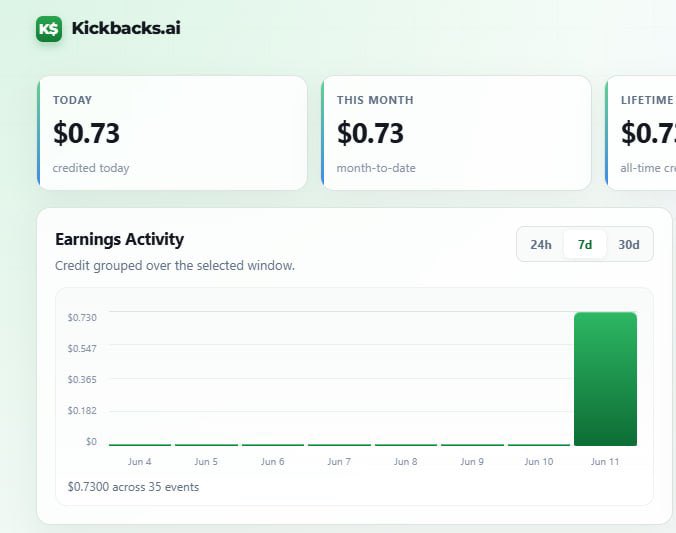676x533 pixels.
Task: Click the $0.730 y-axis value
Action: [x=82, y=317]
